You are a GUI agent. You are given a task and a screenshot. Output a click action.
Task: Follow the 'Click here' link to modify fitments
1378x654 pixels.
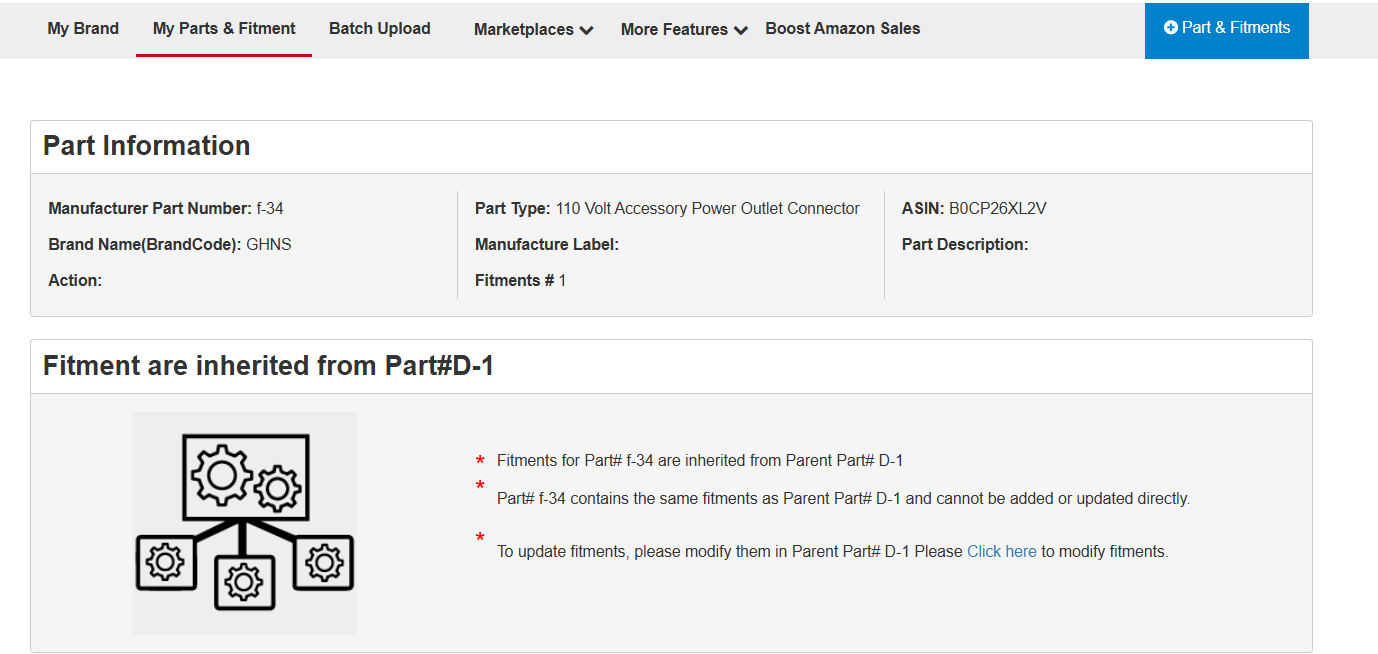tap(1002, 551)
